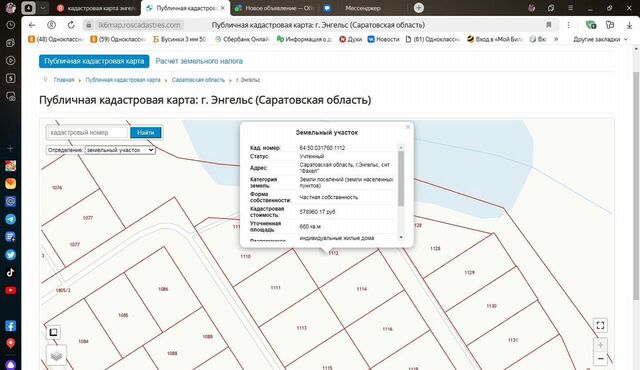640x370 pixels.
Task: Click the page vertical scrollbar
Action: click(636, 186)
